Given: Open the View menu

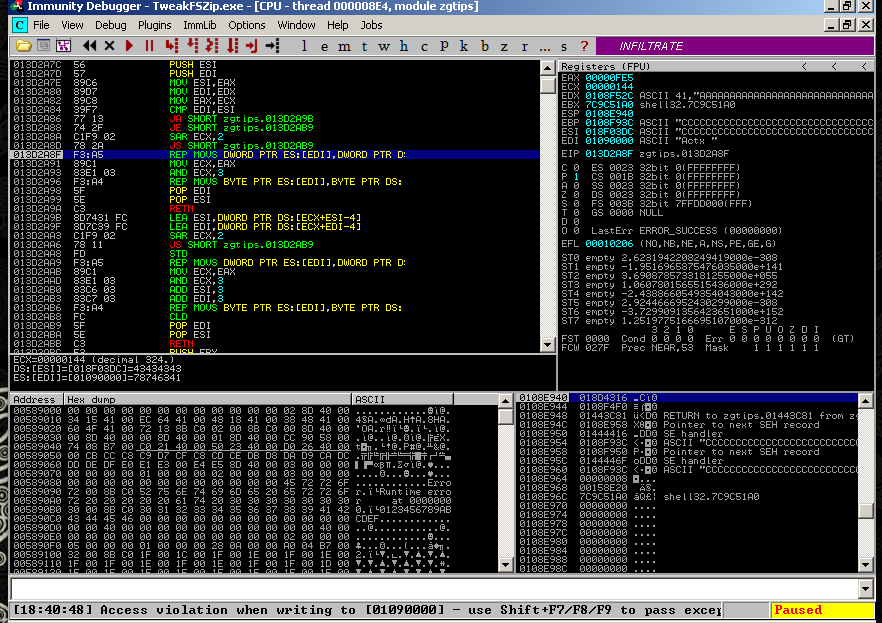Looking at the screenshot, I should (x=72, y=25).
